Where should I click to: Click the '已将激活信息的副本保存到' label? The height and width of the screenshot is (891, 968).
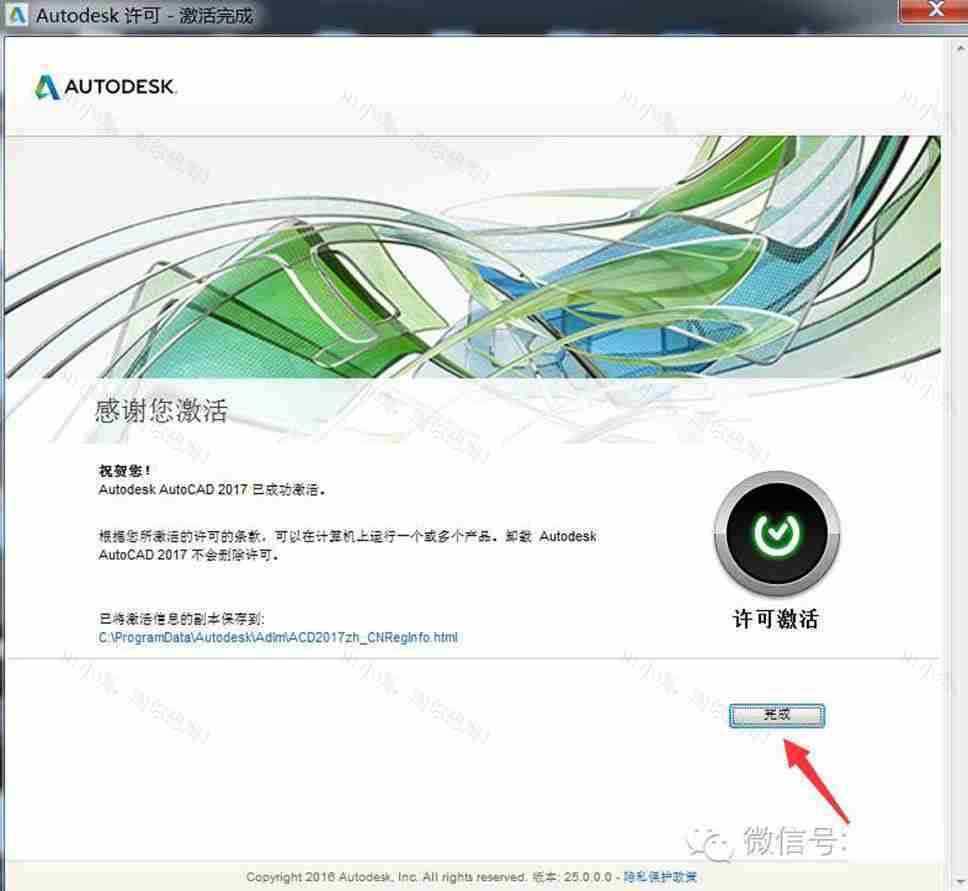pyautogui.click(x=181, y=618)
